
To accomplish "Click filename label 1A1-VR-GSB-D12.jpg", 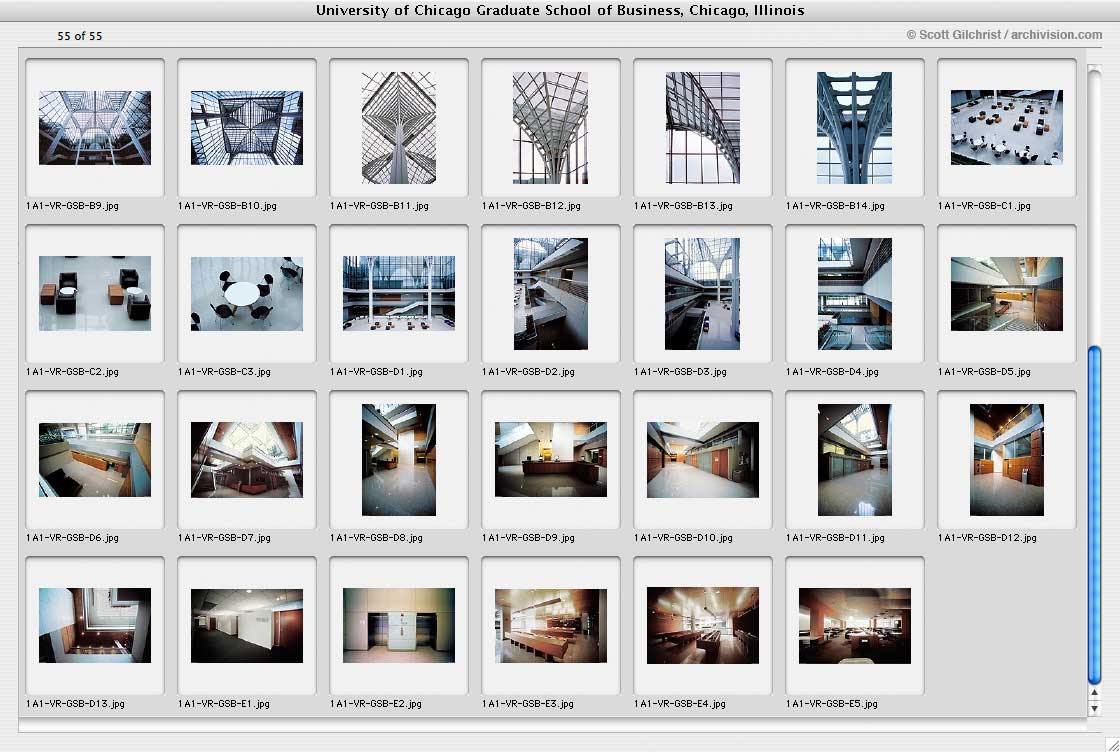I will [x=987, y=538].
